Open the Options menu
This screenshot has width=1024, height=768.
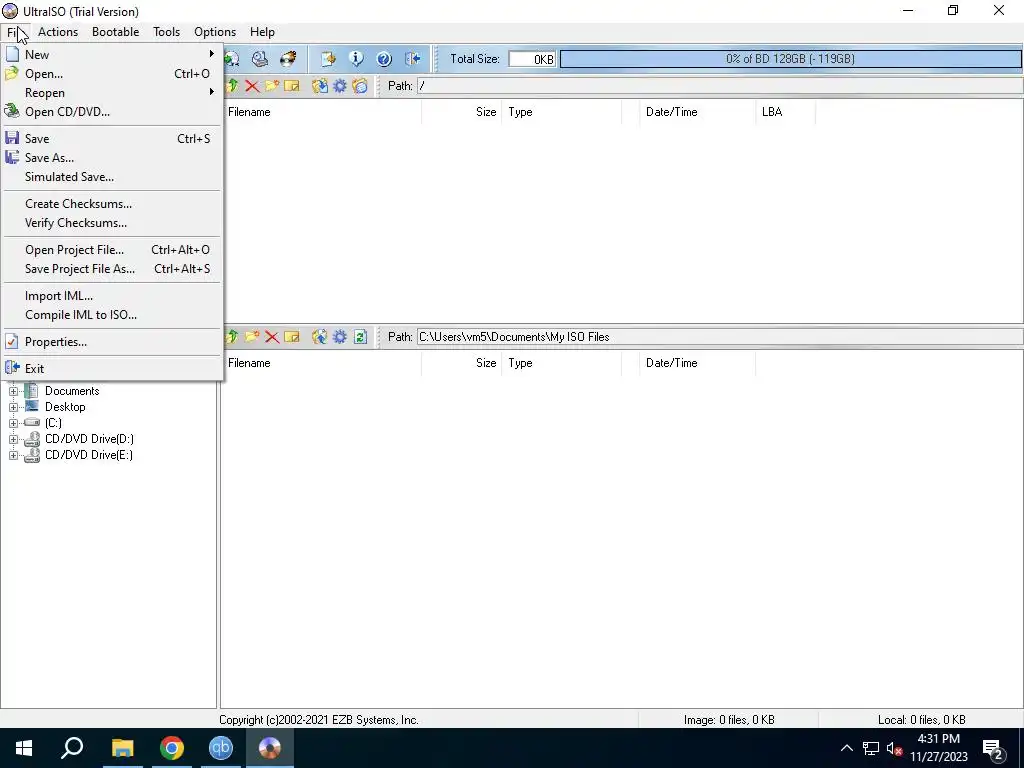coord(215,31)
